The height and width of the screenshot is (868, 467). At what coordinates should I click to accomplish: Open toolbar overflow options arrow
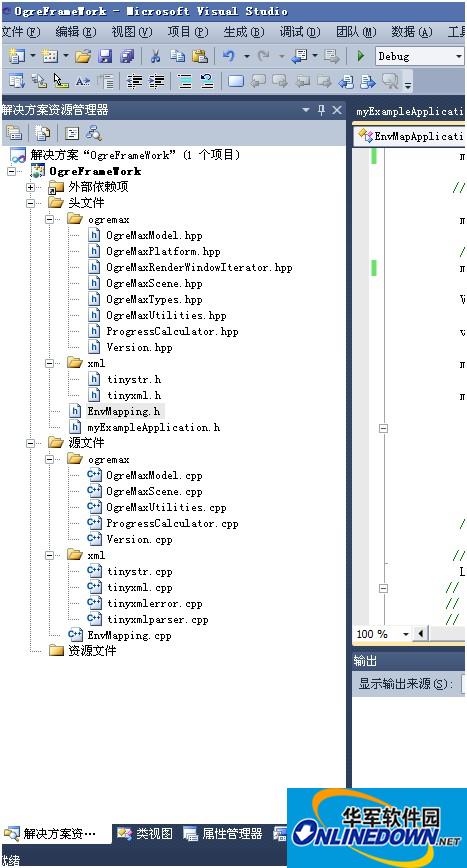point(408,86)
